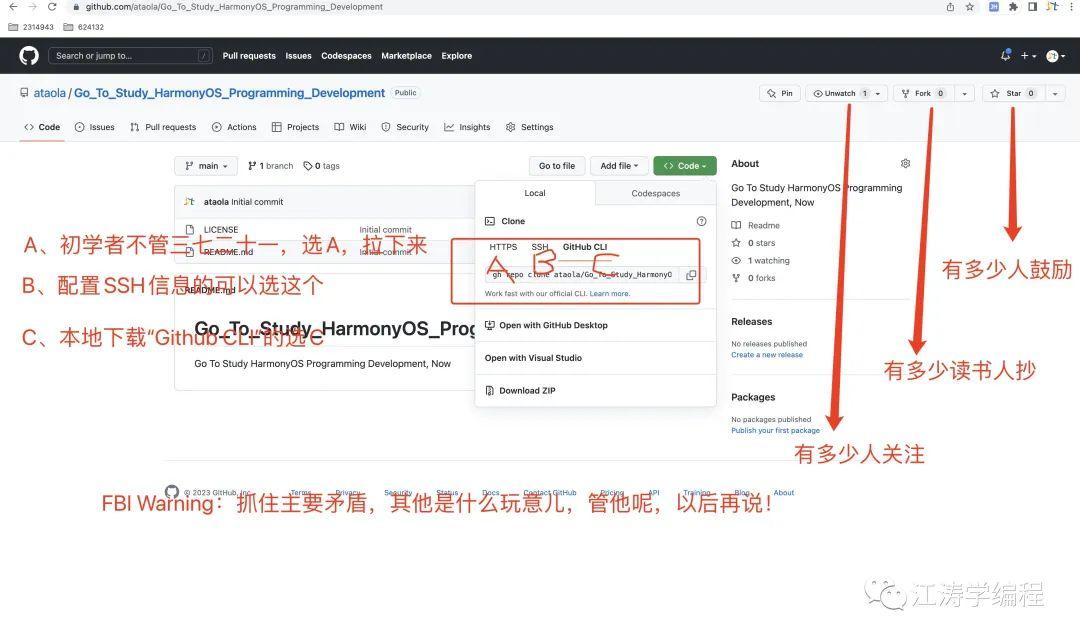Switch to the Settings tab
Image resolution: width=1080 pixels, height=642 pixels.
(x=530, y=127)
